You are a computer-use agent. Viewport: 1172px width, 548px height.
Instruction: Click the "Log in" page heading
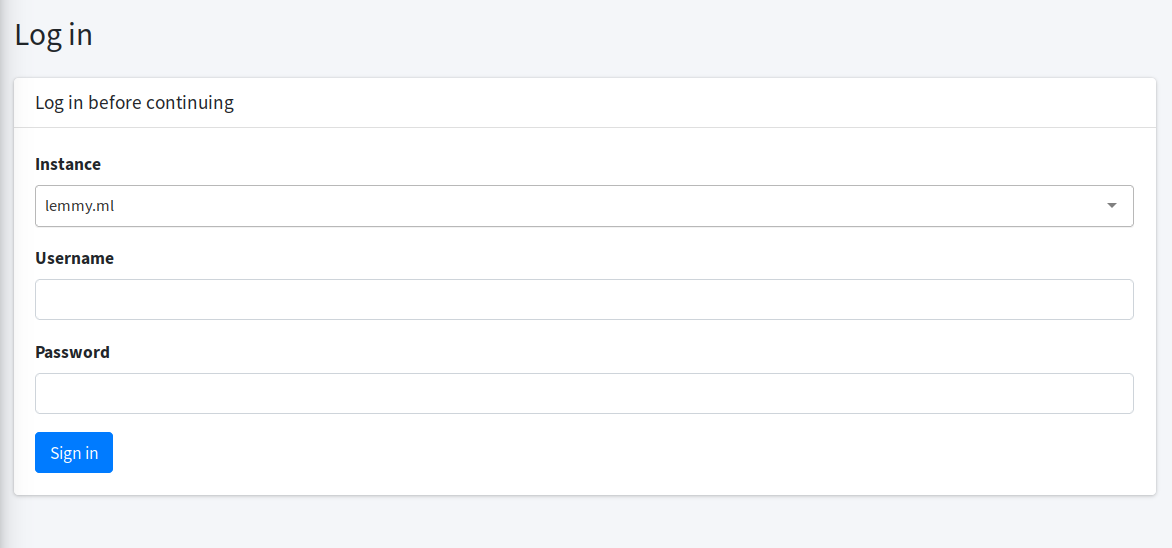point(53,35)
